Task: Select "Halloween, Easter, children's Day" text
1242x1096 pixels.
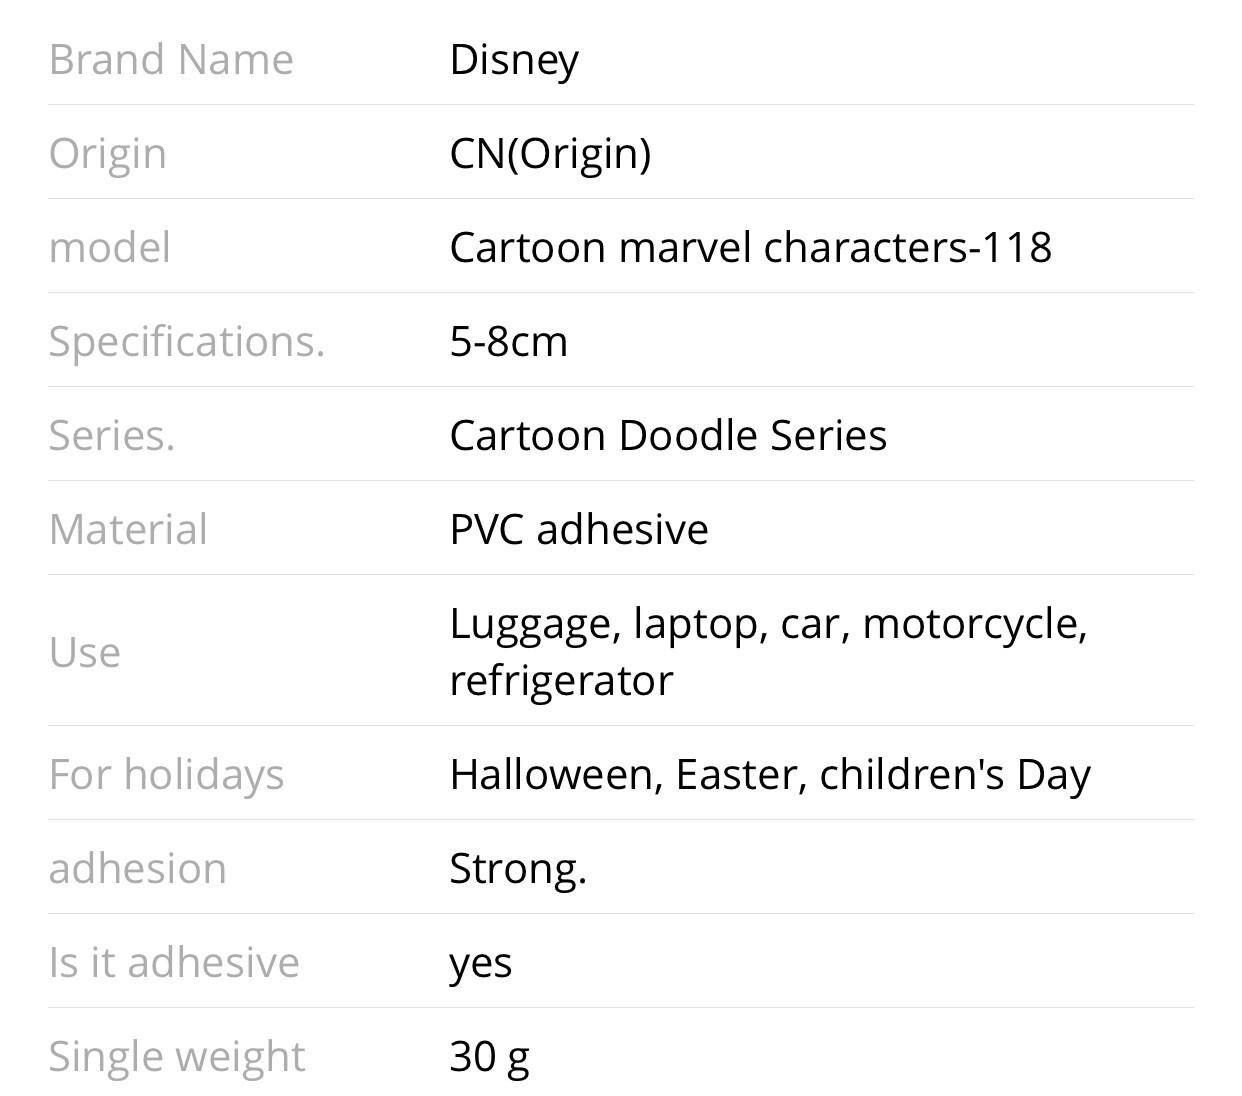Action: (x=770, y=774)
